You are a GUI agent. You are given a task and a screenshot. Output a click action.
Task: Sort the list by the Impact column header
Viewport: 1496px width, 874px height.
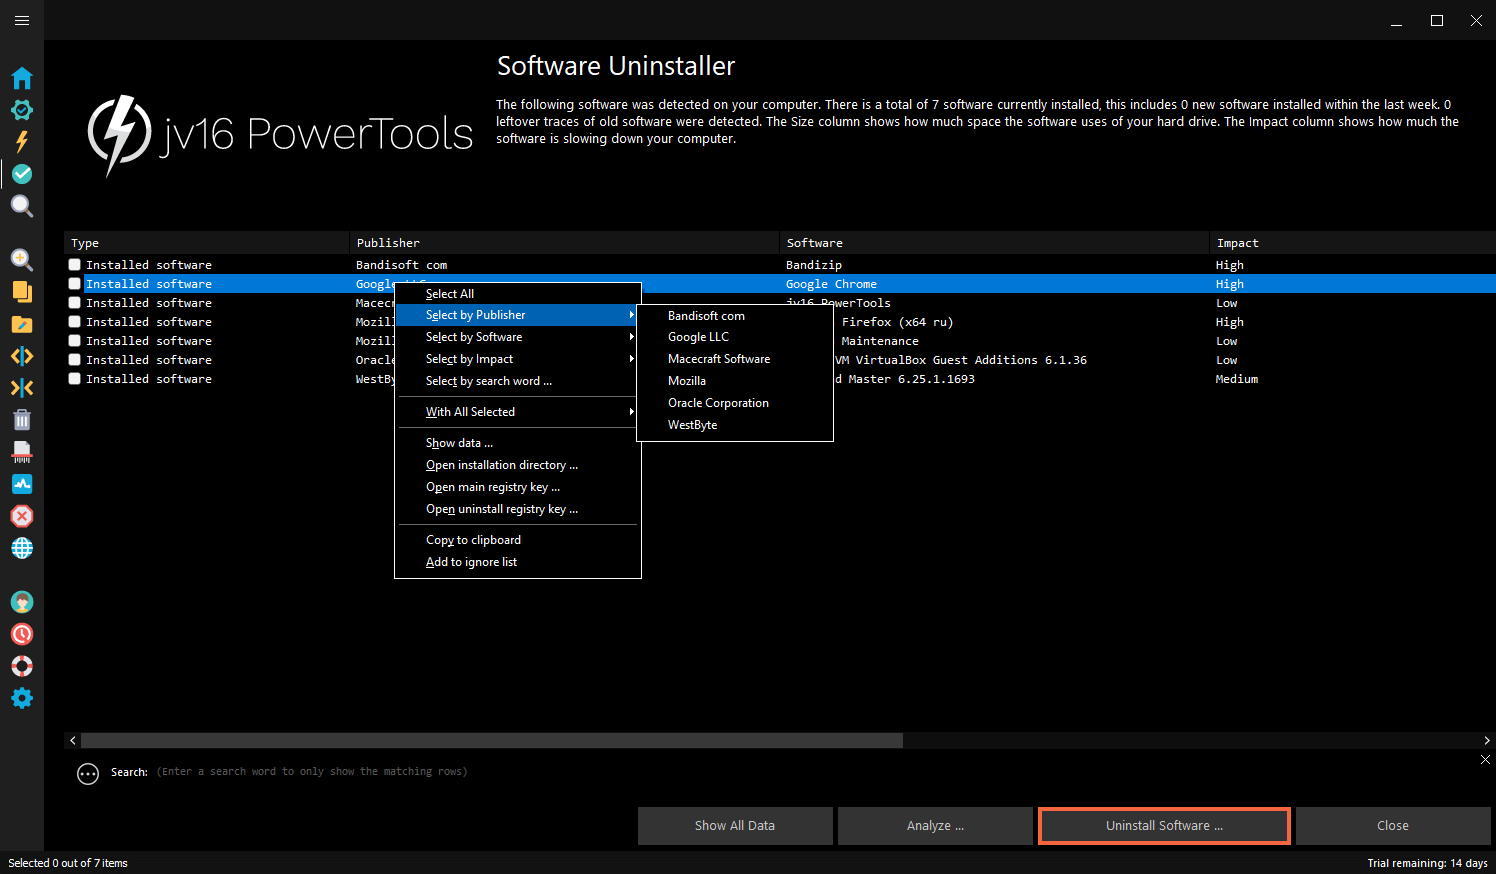tap(1352, 243)
